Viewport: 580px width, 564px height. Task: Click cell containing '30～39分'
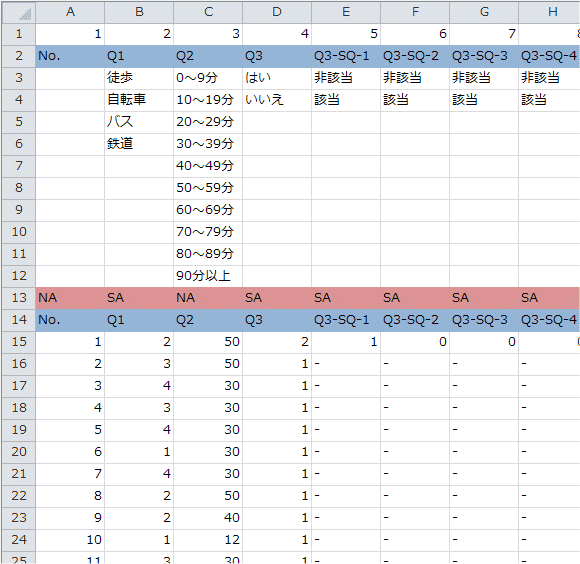tap(208, 144)
